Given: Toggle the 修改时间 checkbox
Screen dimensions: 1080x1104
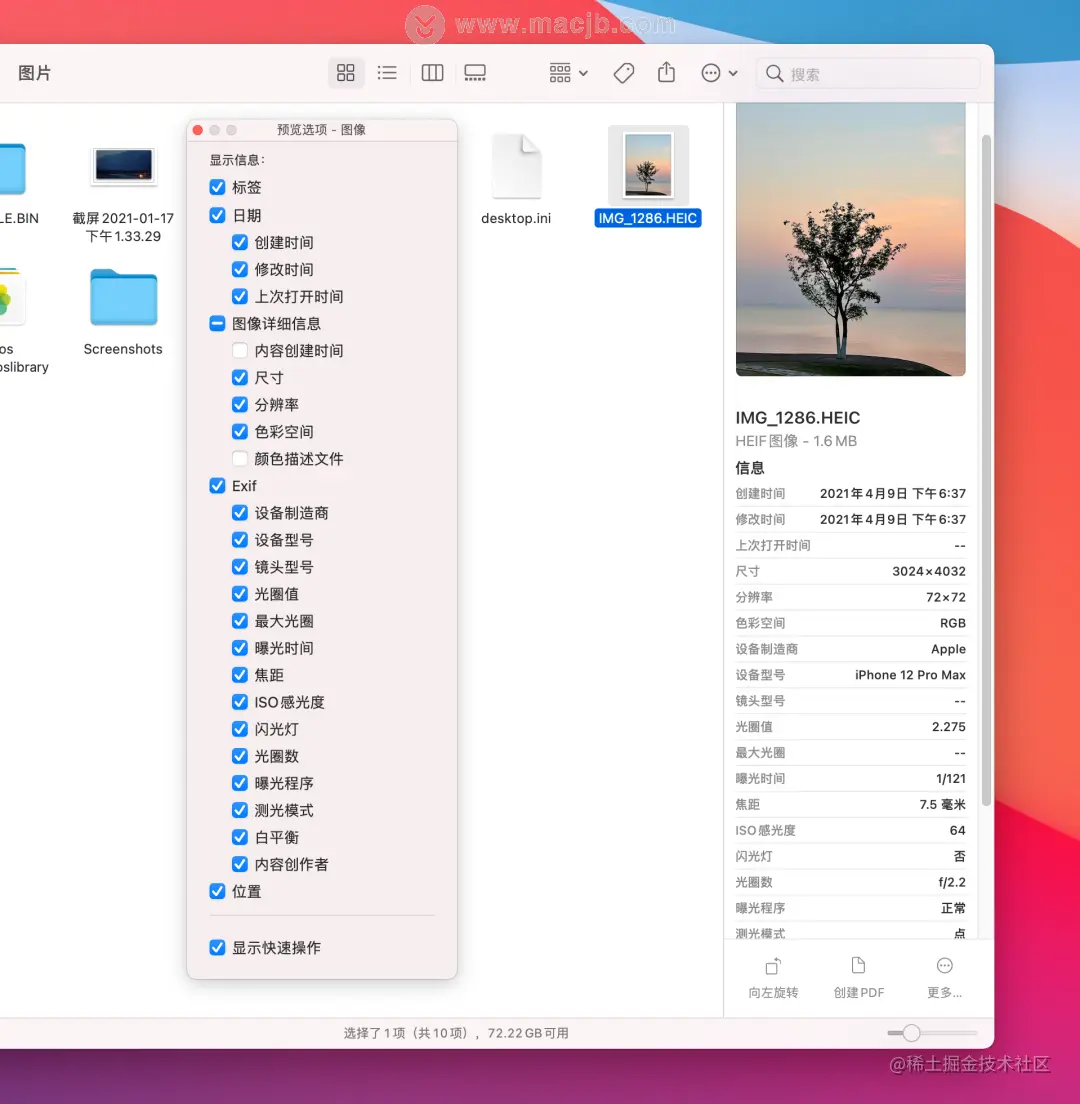Looking at the screenshot, I should [x=240, y=270].
